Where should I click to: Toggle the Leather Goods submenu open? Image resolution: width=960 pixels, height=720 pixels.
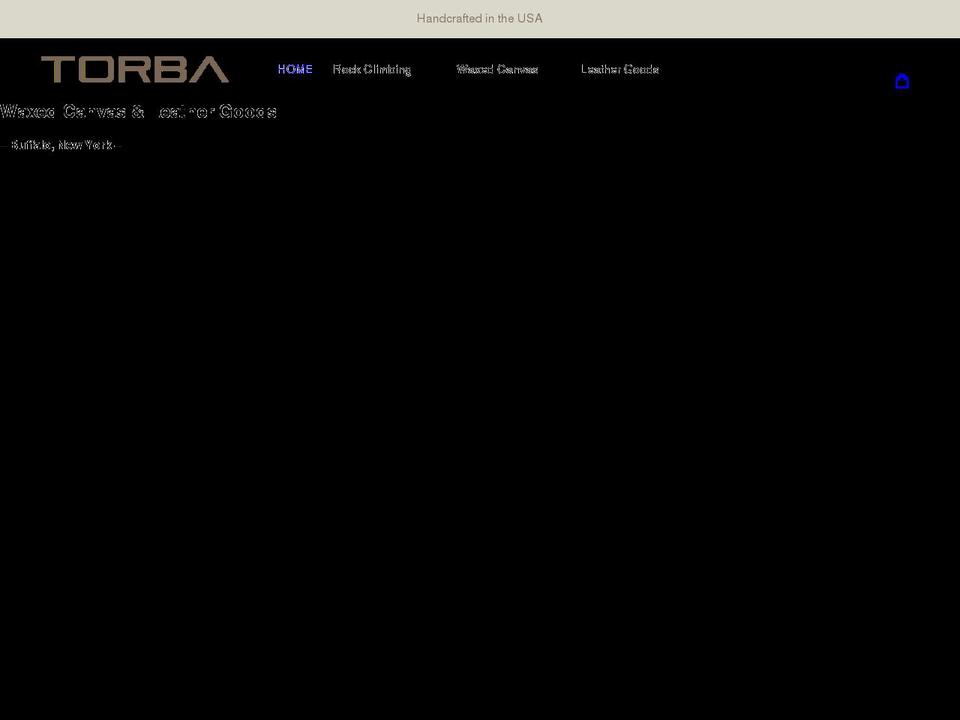click(620, 69)
